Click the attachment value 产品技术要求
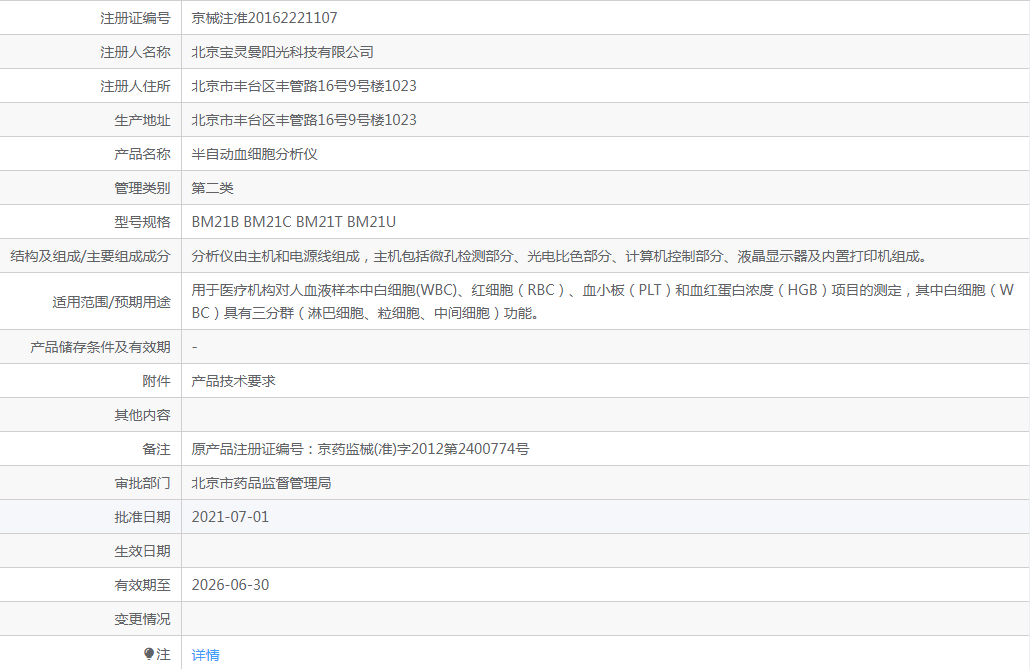1030x669 pixels. [233, 381]
